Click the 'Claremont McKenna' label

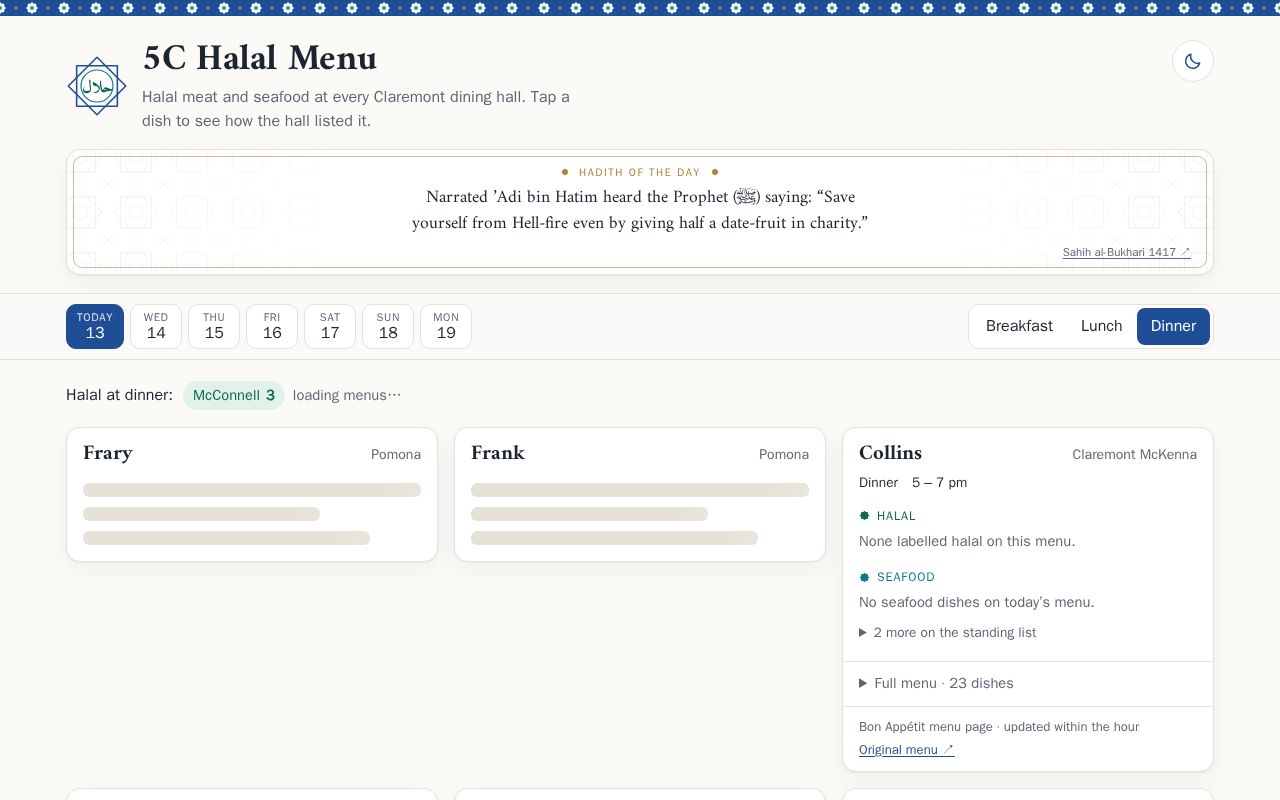1134,454
